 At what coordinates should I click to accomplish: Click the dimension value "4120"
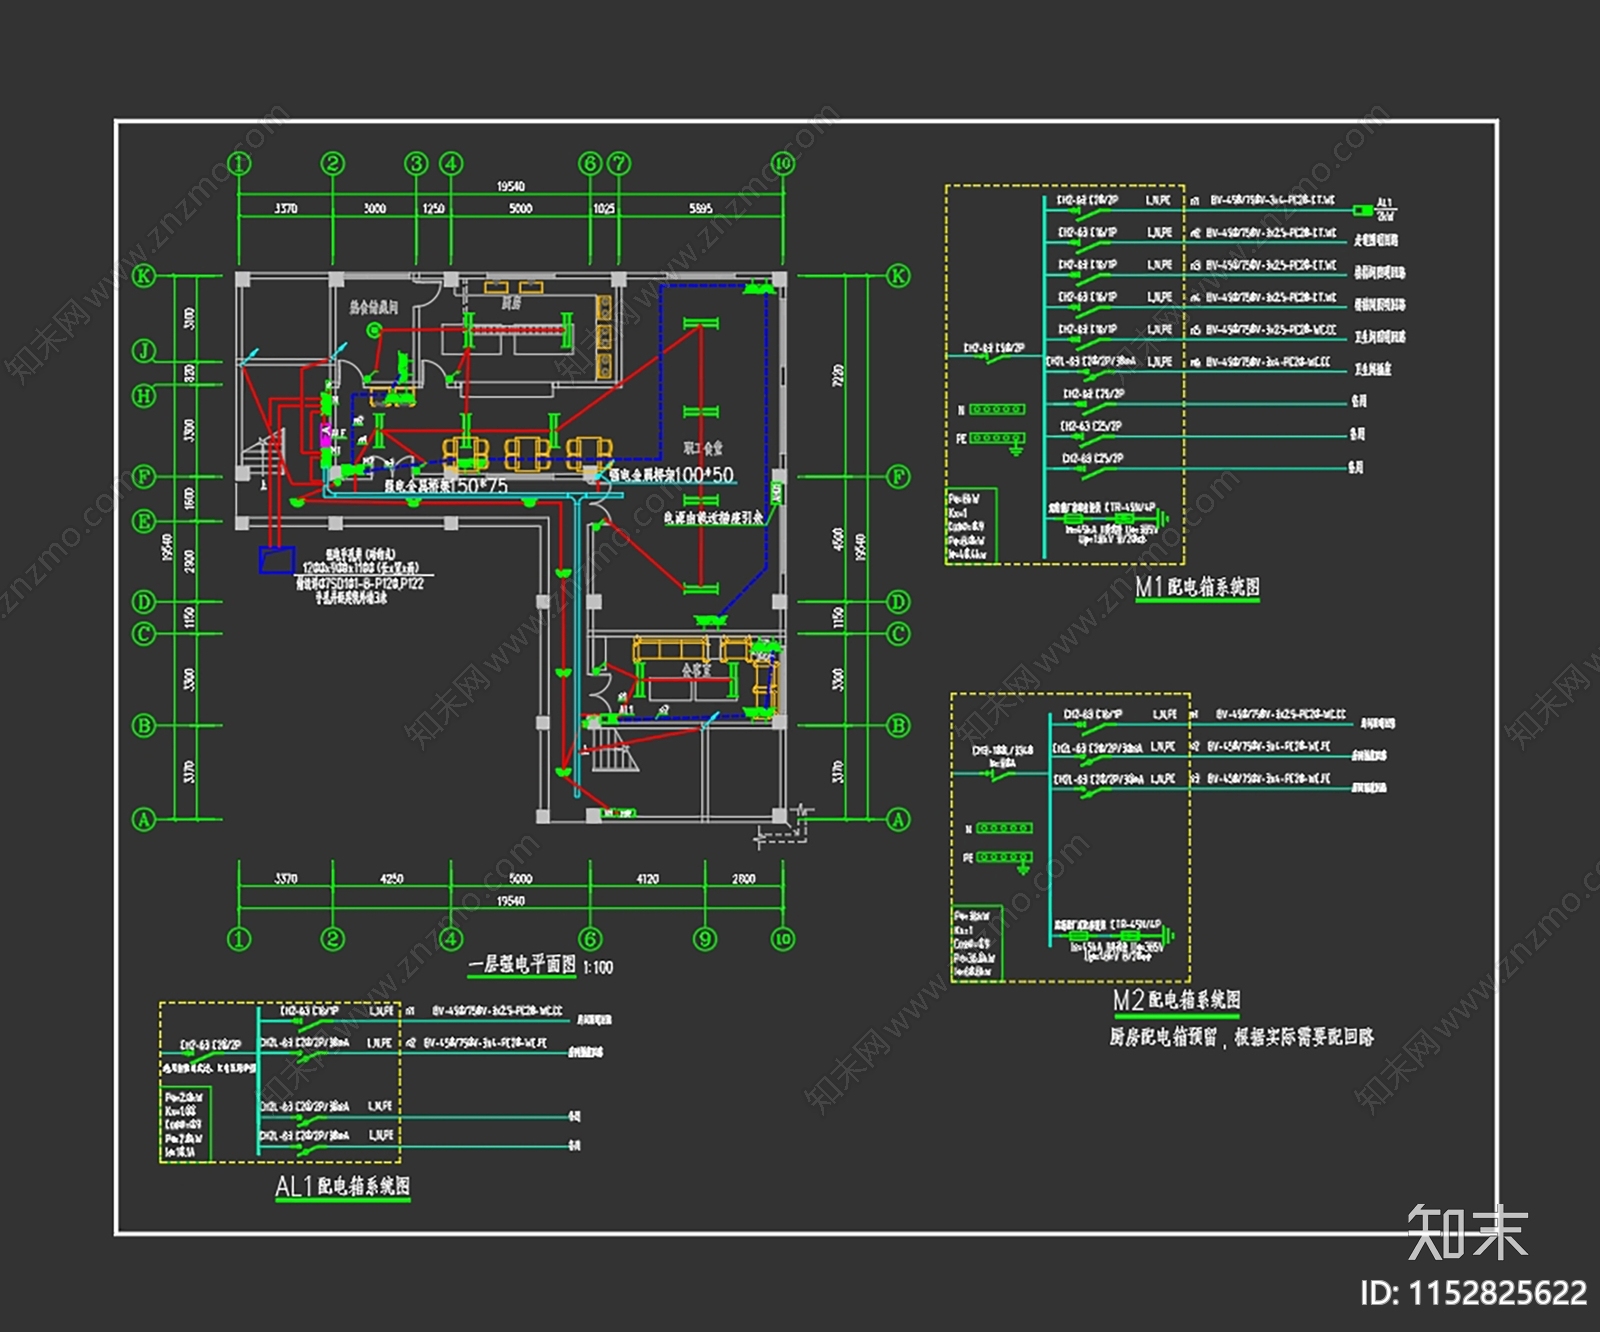tap(648, 879)
